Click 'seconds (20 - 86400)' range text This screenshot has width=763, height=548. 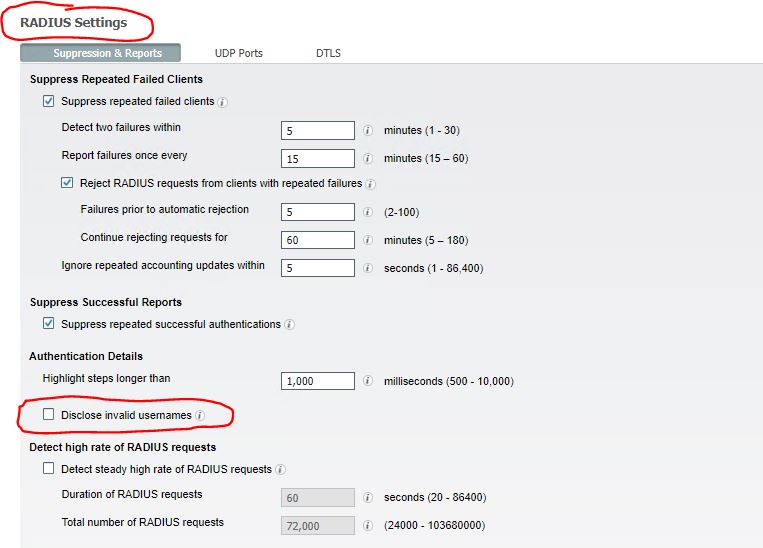(x=435, y=497)
